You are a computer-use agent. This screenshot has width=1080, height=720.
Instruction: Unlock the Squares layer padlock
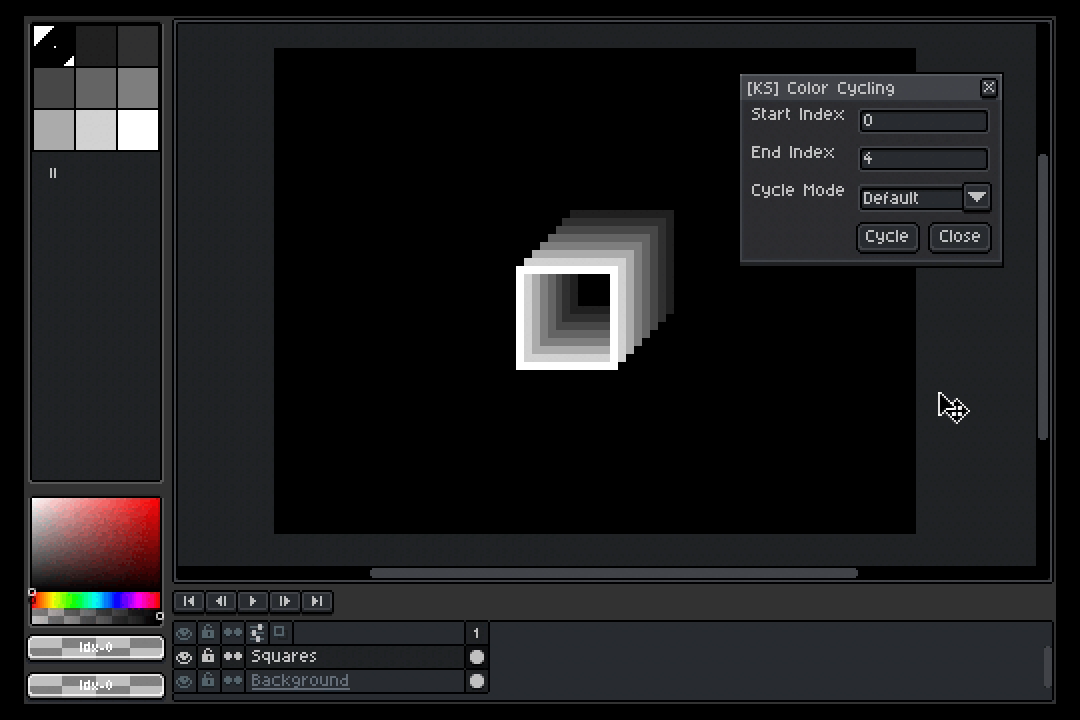(207, 656)
